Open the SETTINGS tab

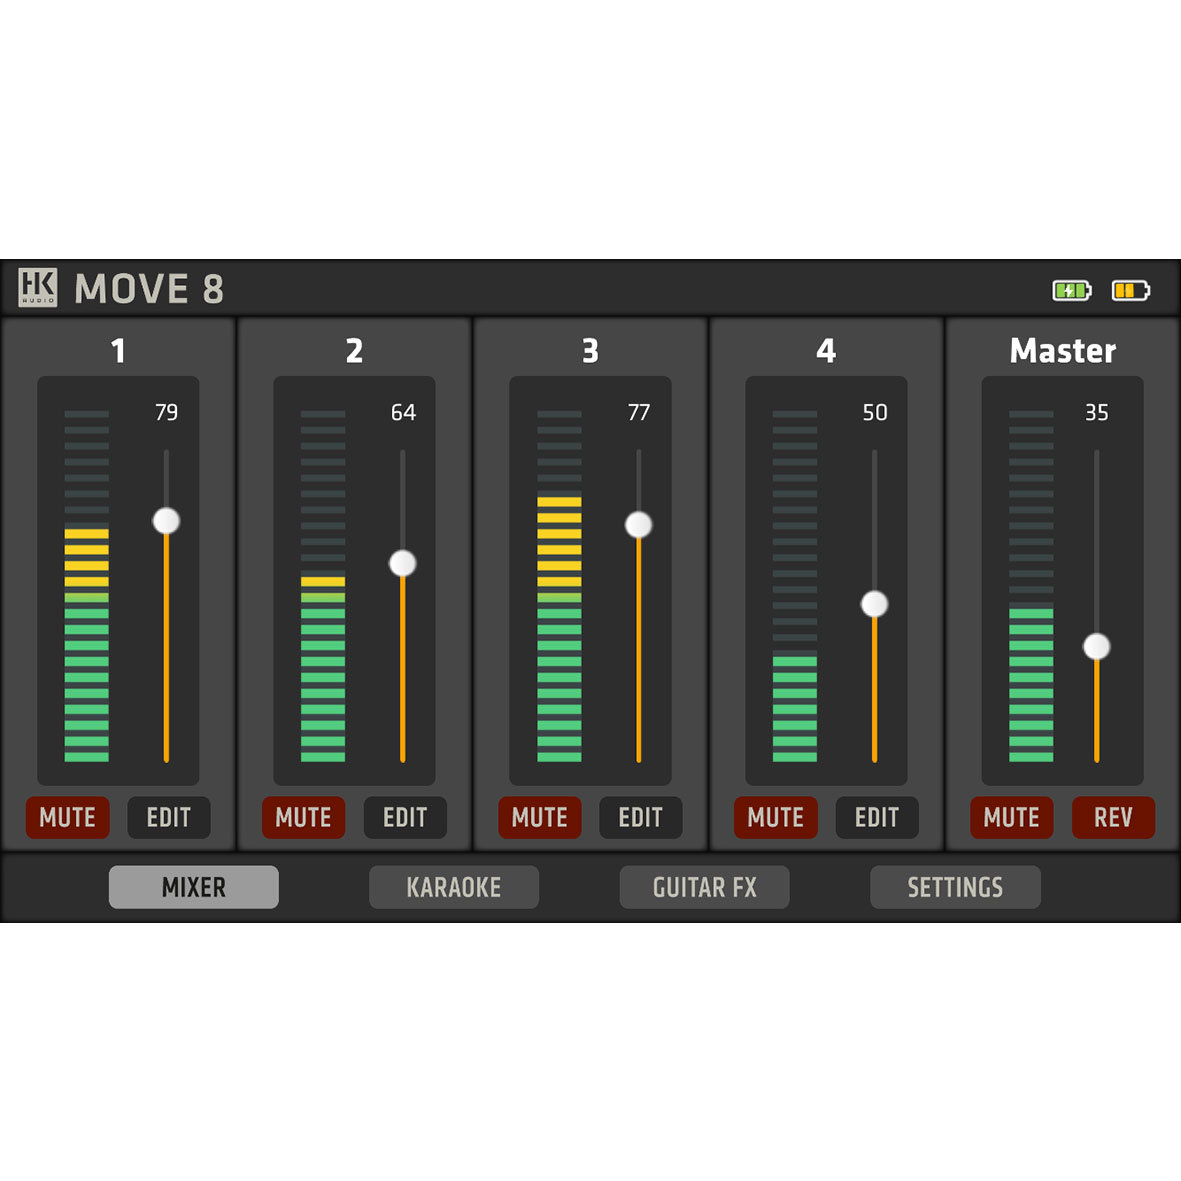coord(955,887)
